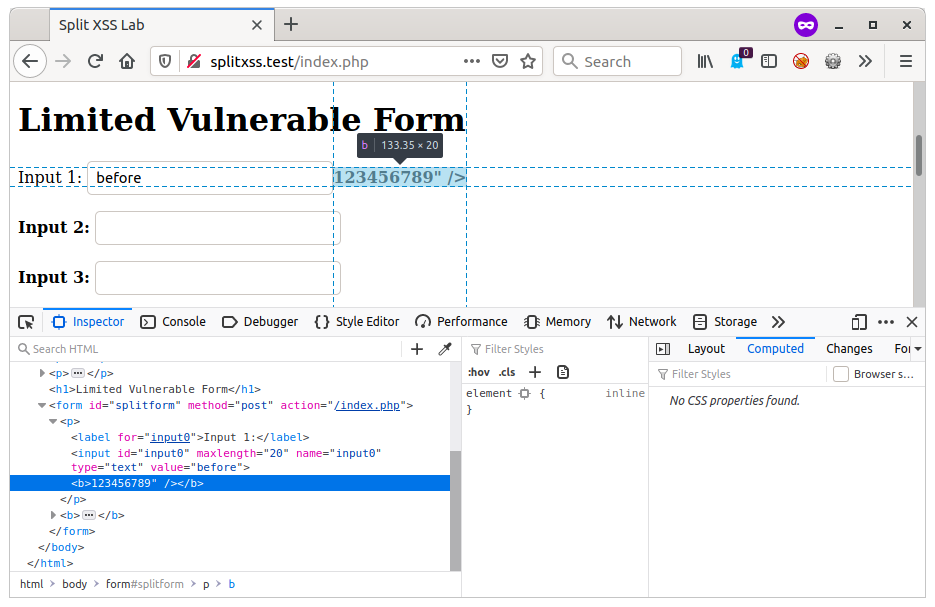Select html in breadcrumb trail
This screenshot has width=935, height=607.
click(x=32, y=584)
